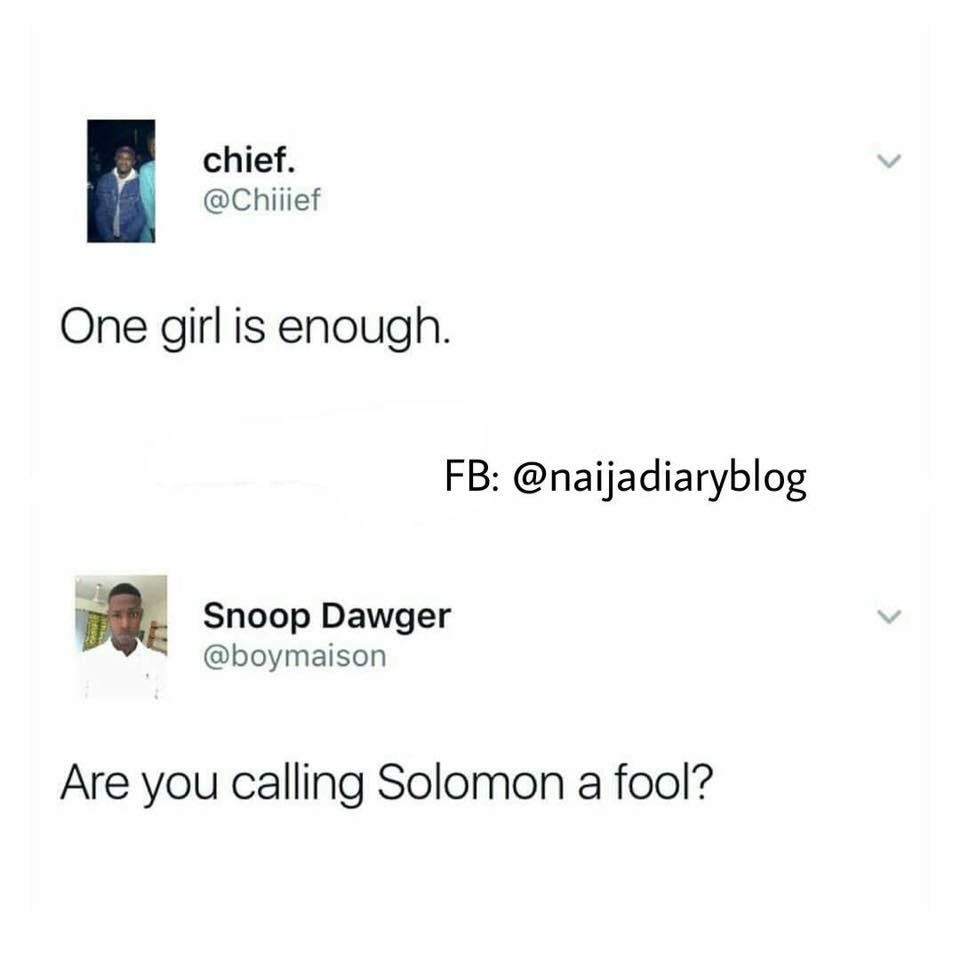This screenshot has height=960, width=960.
Task: Click the word 'enough.' in first tweet
Action: pyautogui.click(x=365, y=328)
